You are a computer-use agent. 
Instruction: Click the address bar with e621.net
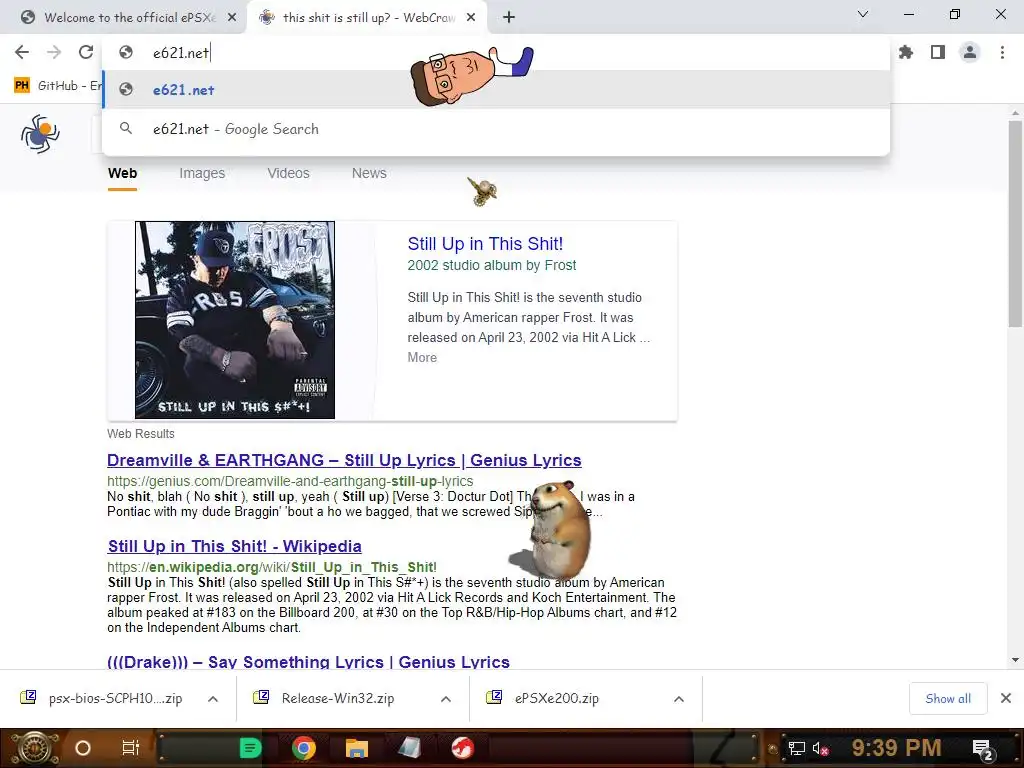click(496, 52)
